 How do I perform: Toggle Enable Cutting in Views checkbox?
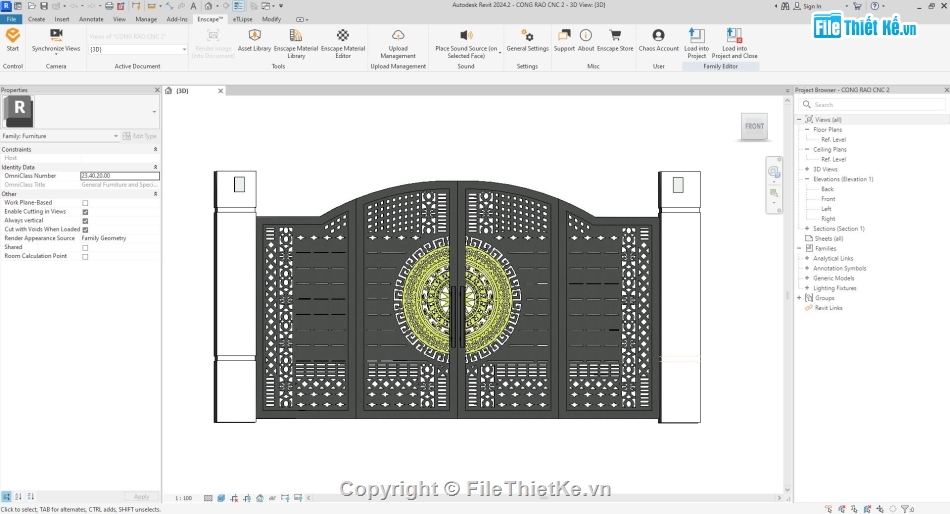pyautogui.click(x=85, y=212)
